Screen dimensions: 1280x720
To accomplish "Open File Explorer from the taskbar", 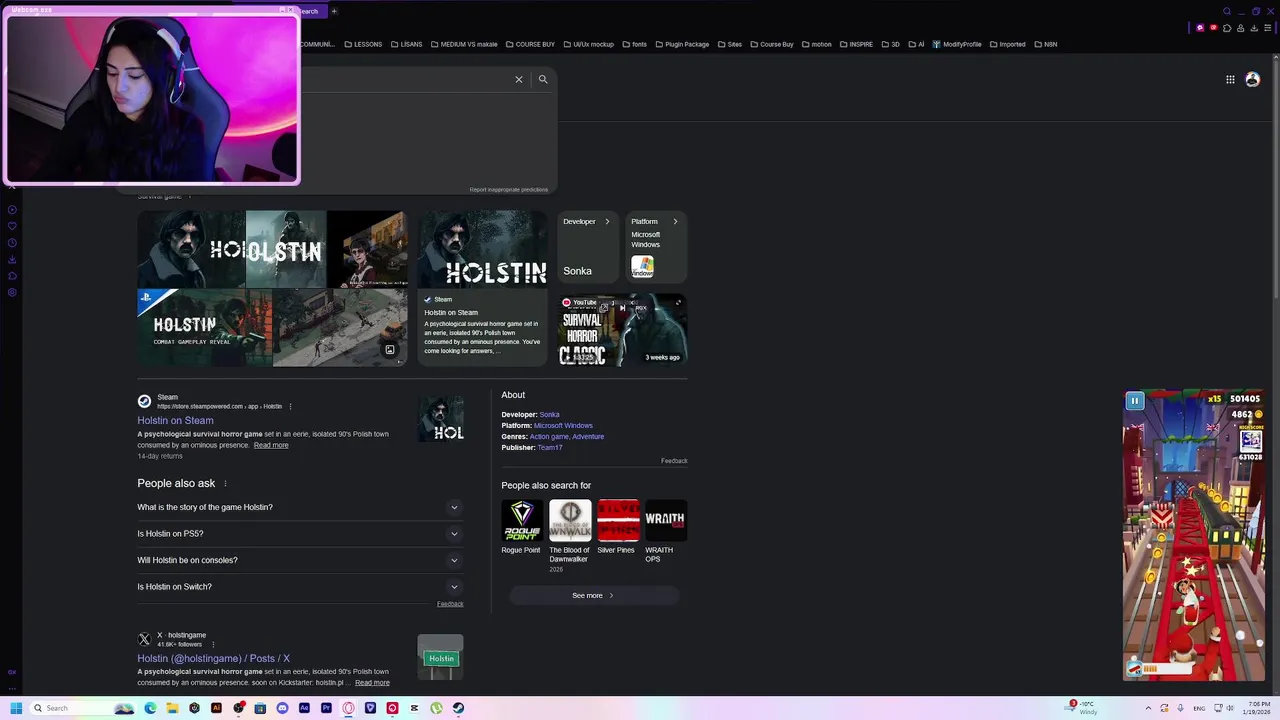I will [172, 708].
